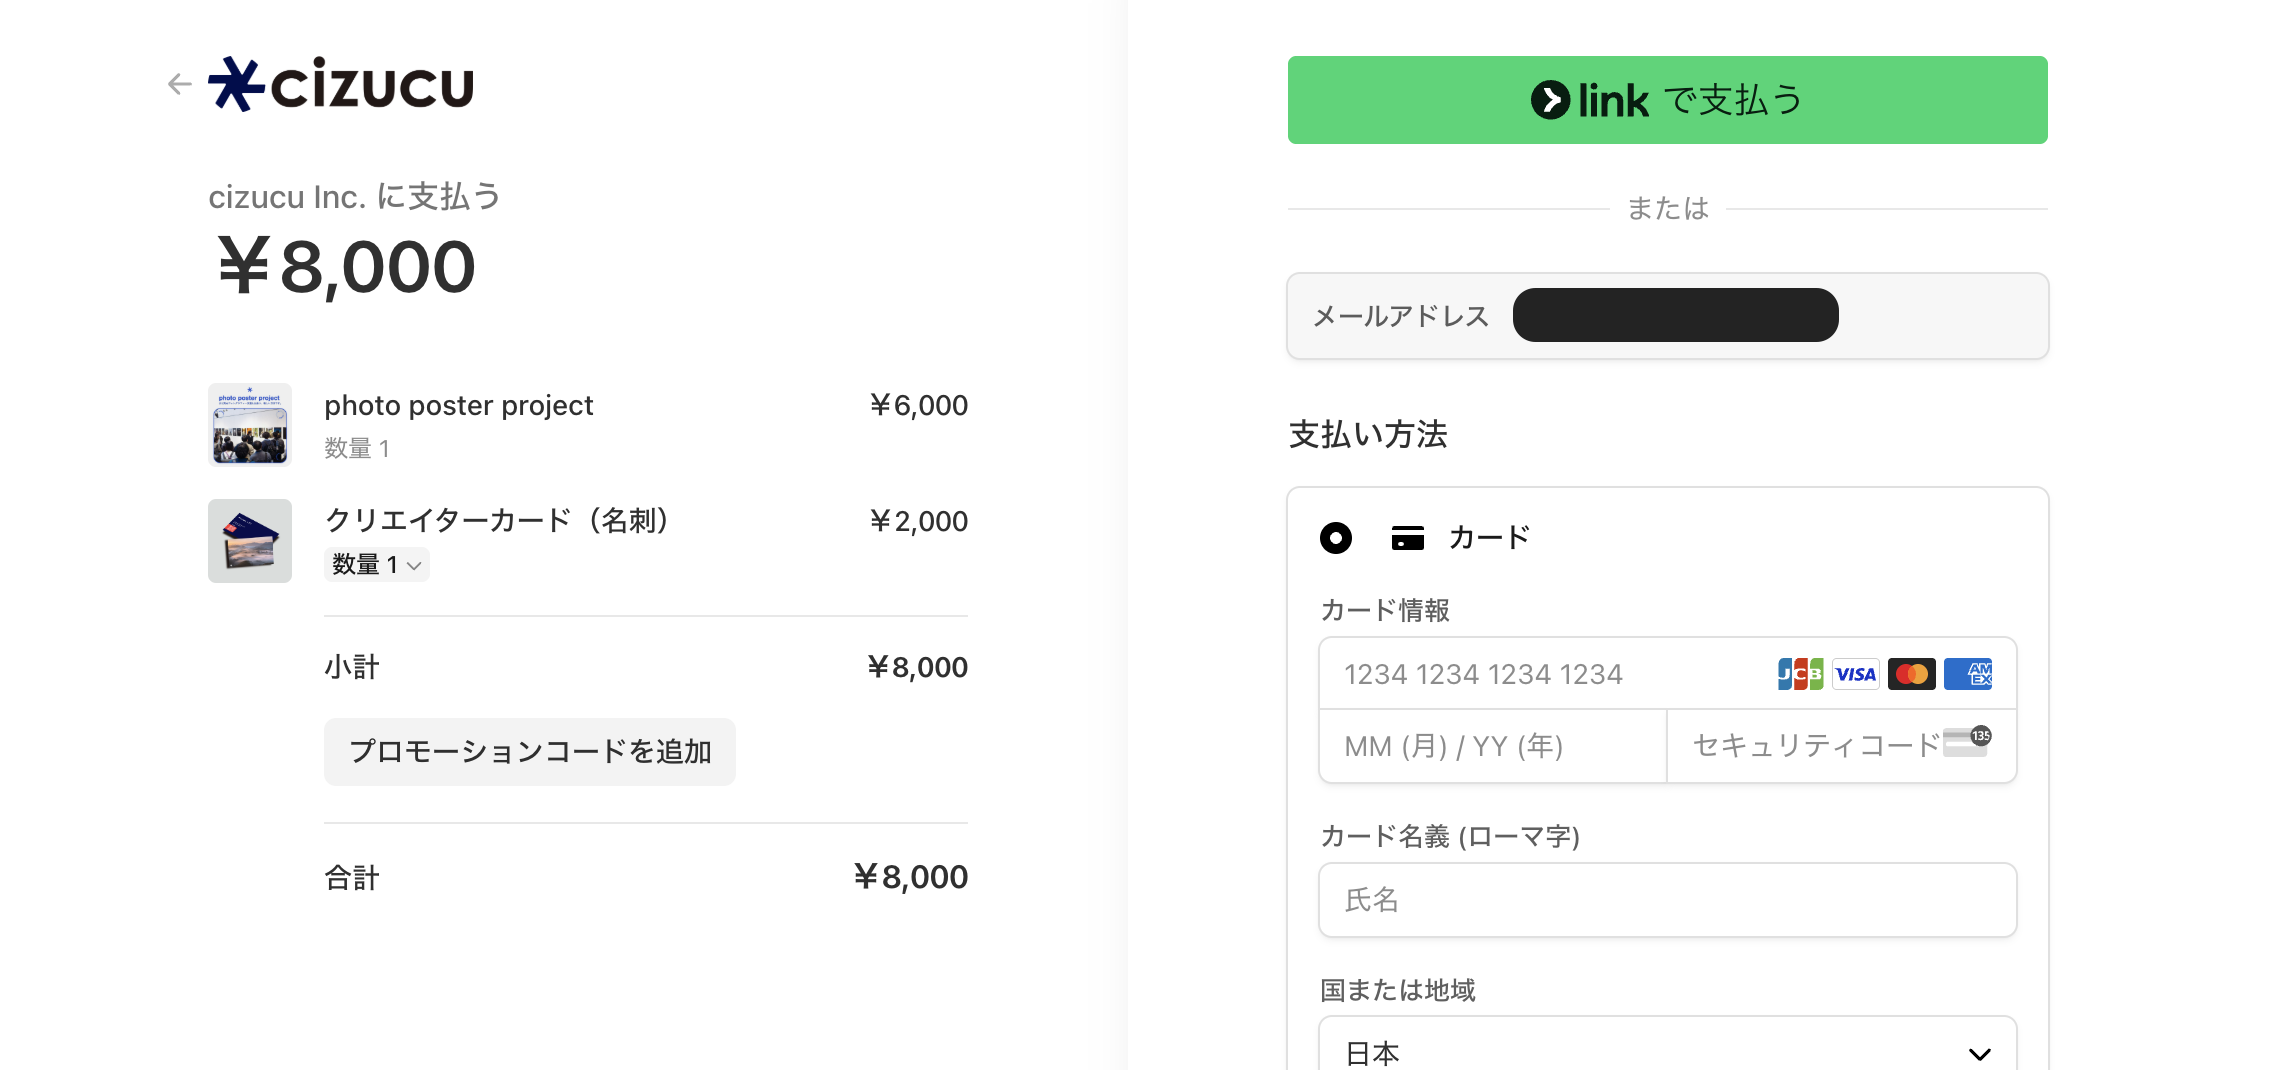Click the 氏名 cardholder name field

point(1667,900)
